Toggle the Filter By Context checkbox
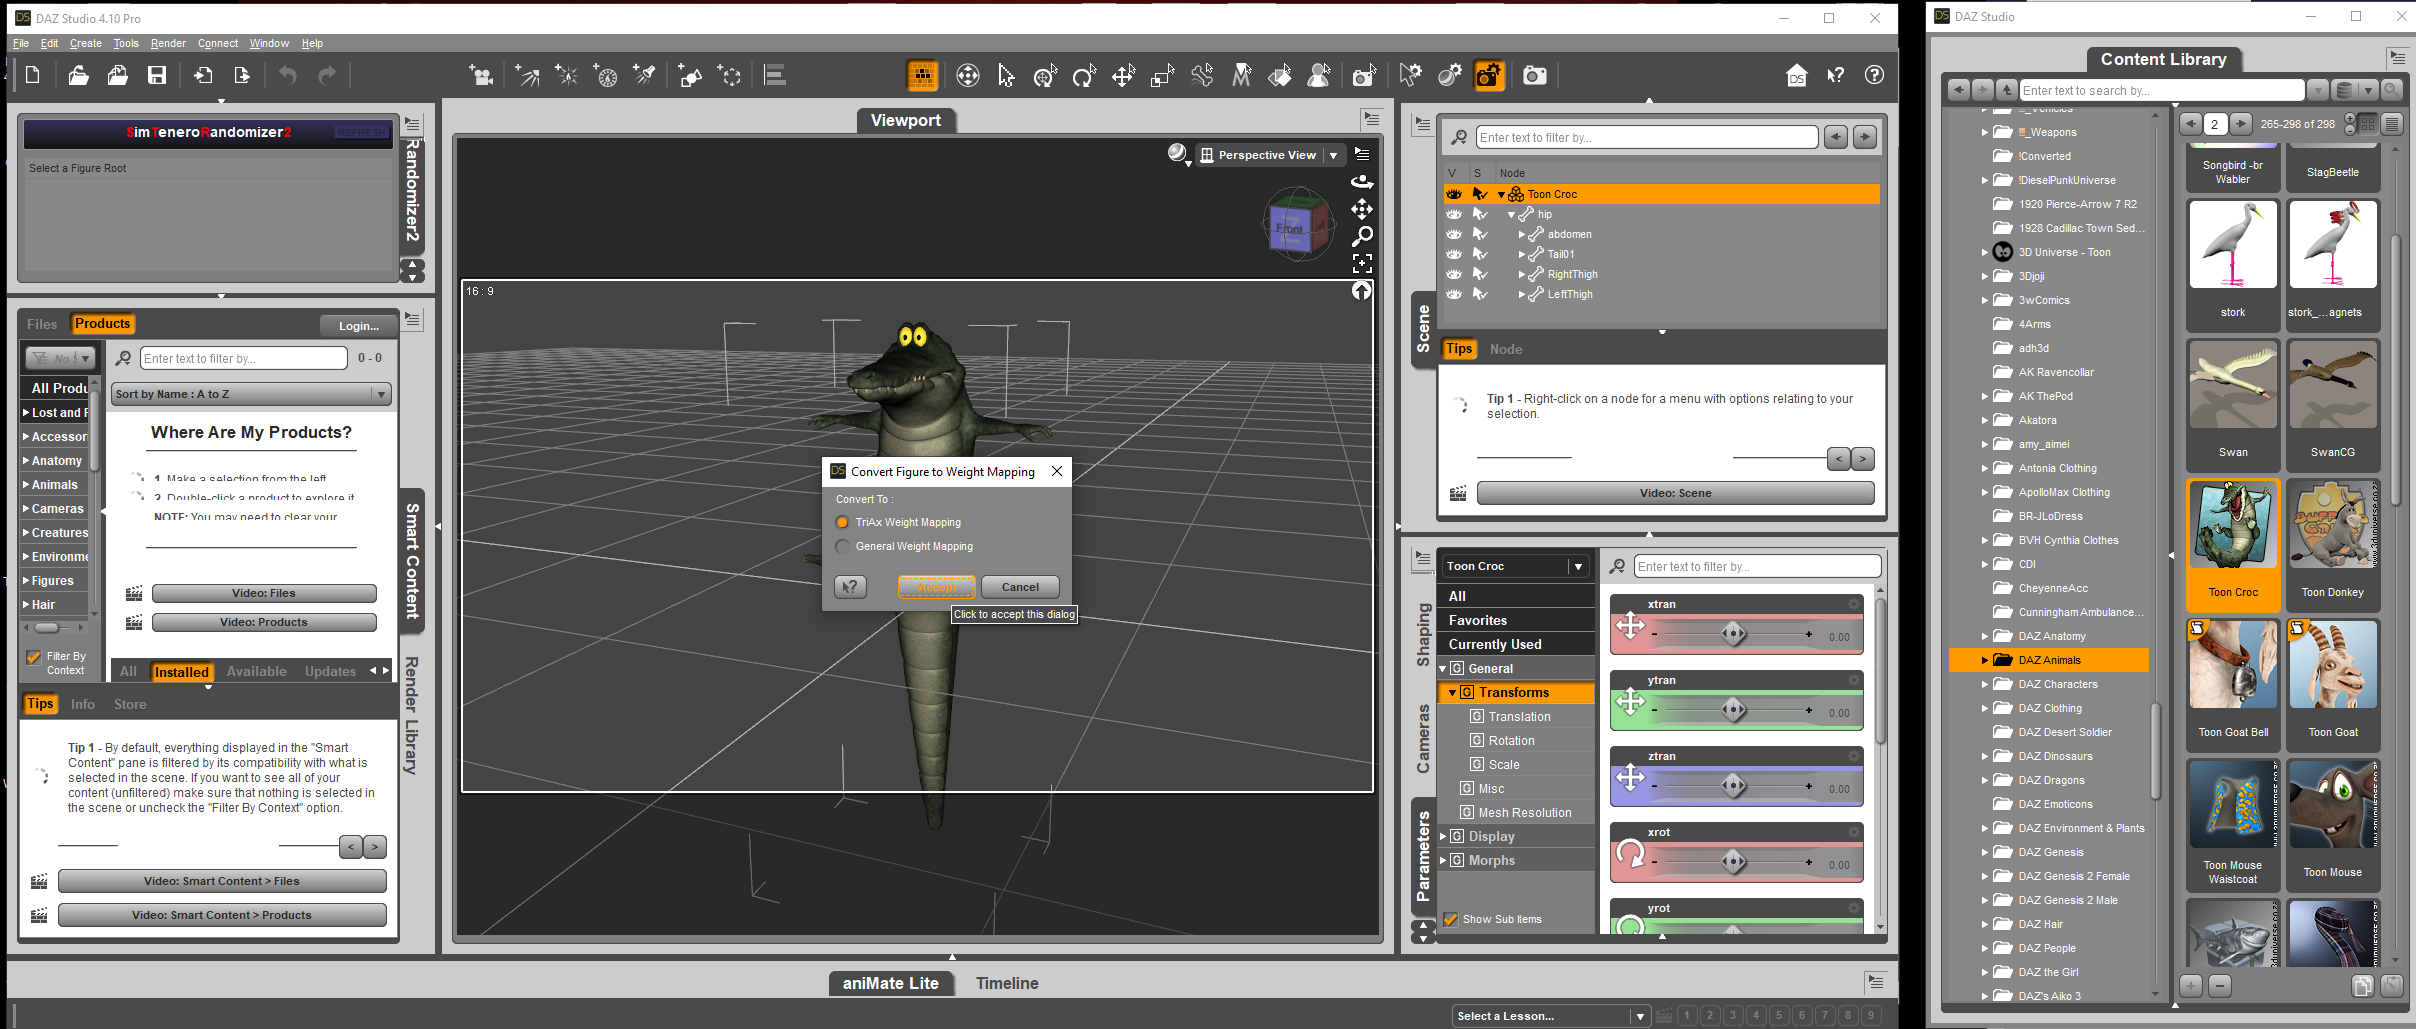2416x1029 pixels. 34,657
